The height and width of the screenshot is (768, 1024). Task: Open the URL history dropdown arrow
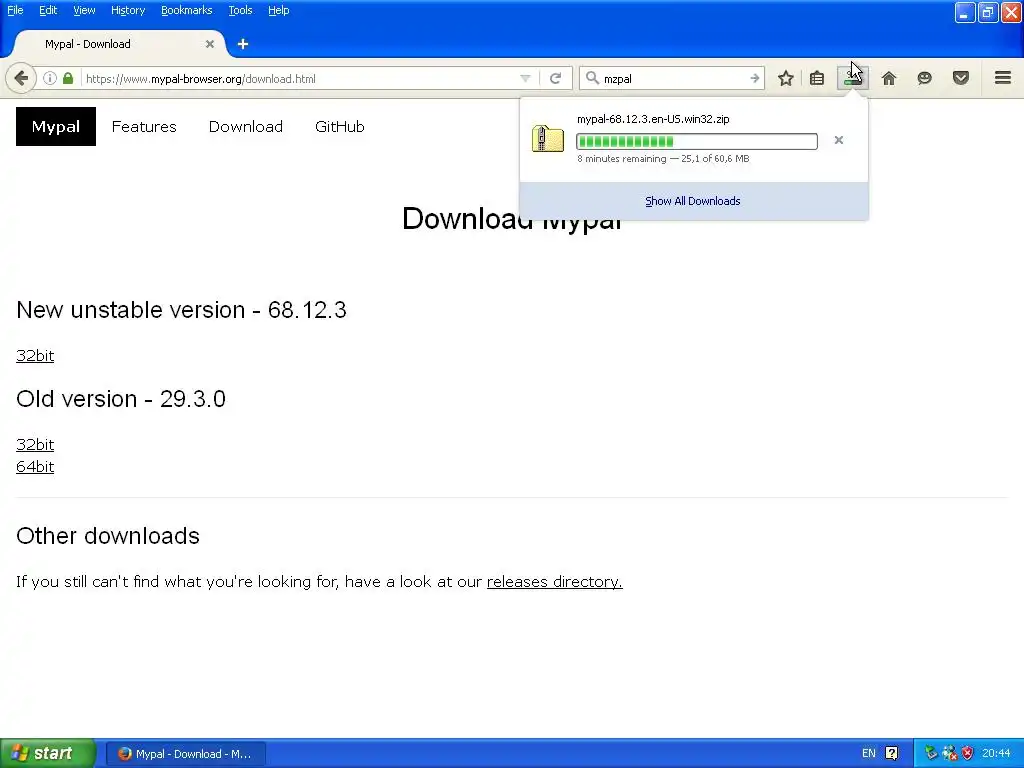pyautogui.click(x=525, y=78)
